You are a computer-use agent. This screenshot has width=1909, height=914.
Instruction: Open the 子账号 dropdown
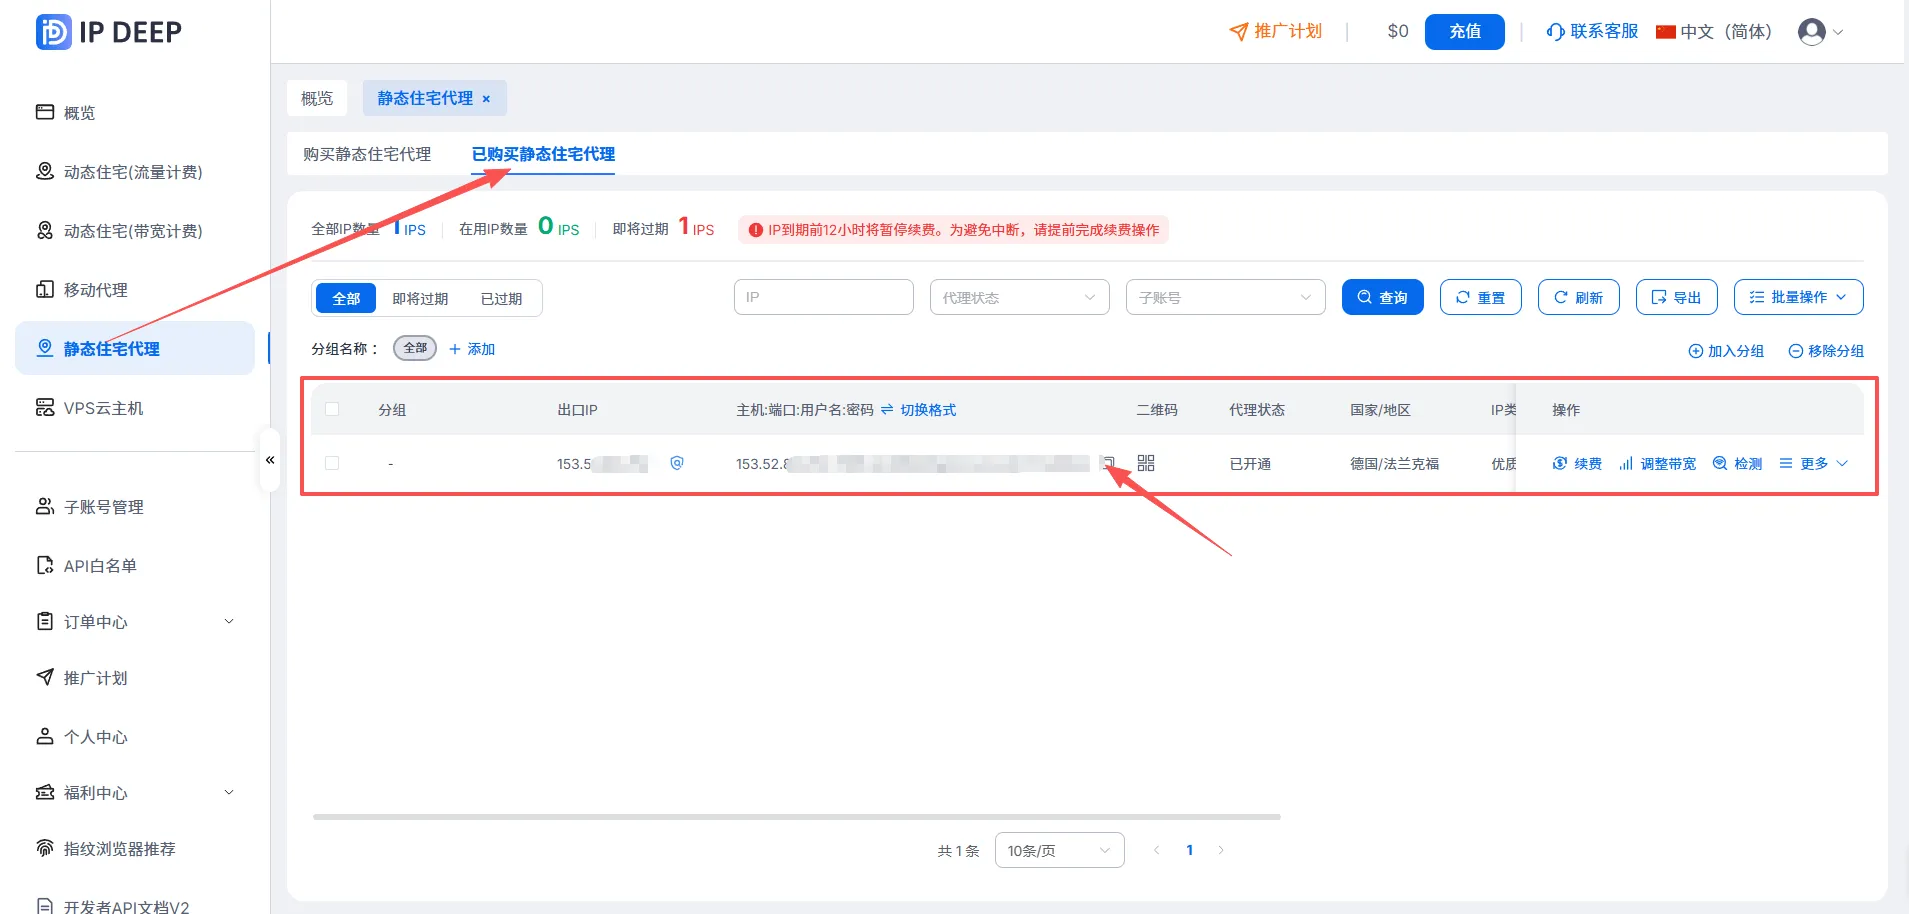pos(1226,297)
